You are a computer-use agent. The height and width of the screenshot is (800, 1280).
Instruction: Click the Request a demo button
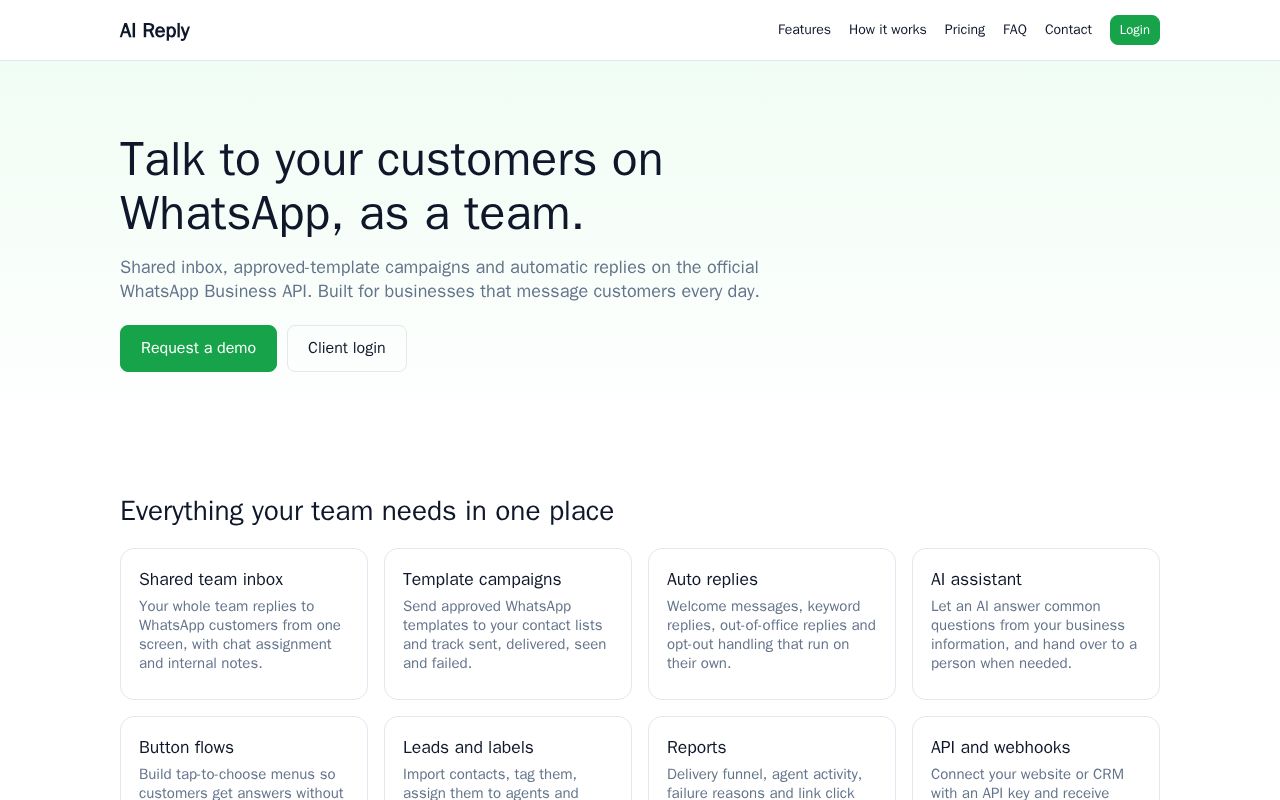[198, 348]
